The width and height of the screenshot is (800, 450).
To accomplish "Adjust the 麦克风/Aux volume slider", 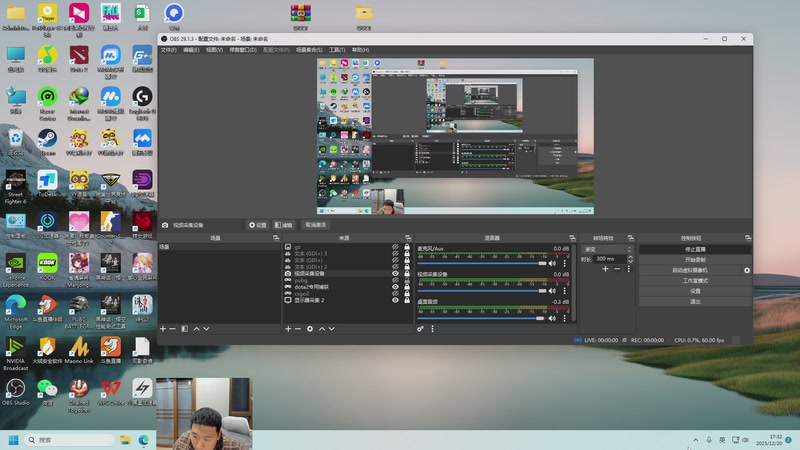I will tap(482, 263).
